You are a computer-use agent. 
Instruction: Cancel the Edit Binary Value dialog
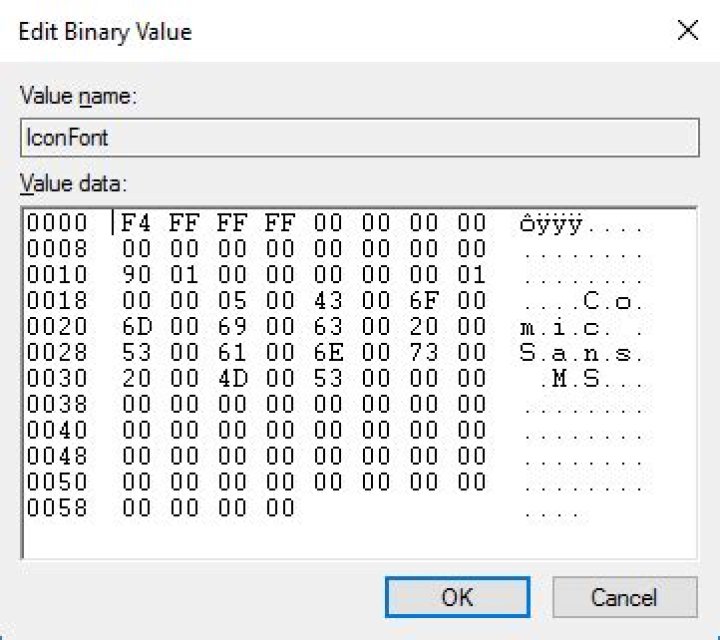click(625, 597)
